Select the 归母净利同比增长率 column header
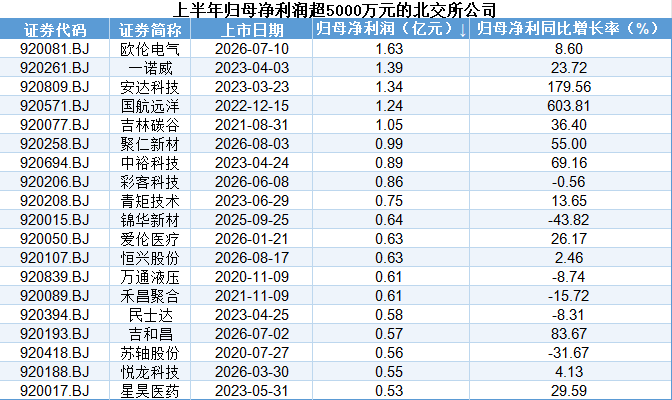Viewport: 672px width, 400px height. pyautogui.click(x=568, y=29)
